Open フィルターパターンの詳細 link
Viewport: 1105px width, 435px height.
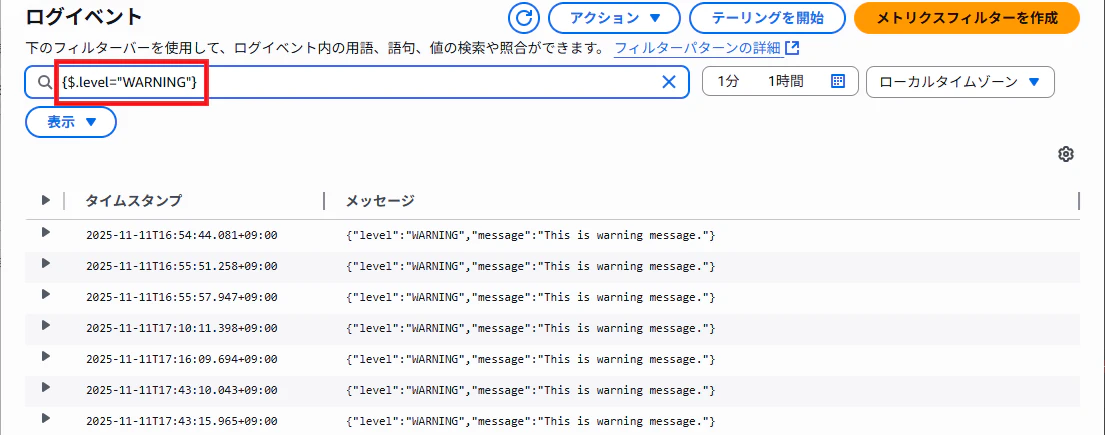click(707, 49)
